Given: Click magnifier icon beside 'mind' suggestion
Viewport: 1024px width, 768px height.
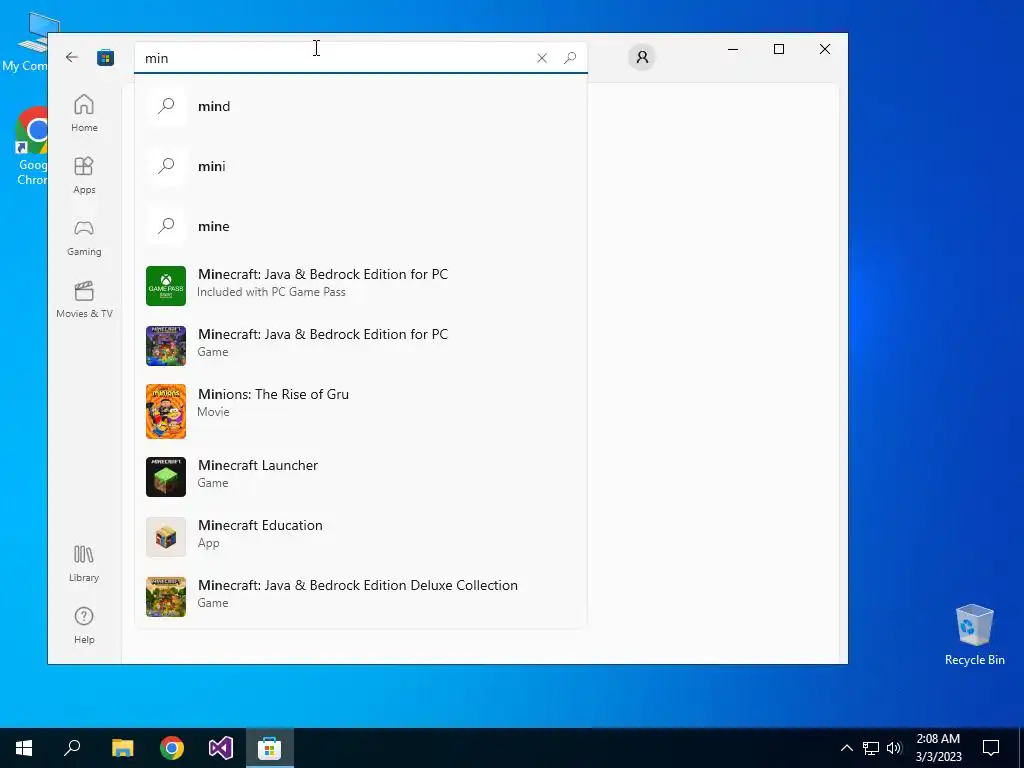Looking at the screenshot, I should 166,106.
